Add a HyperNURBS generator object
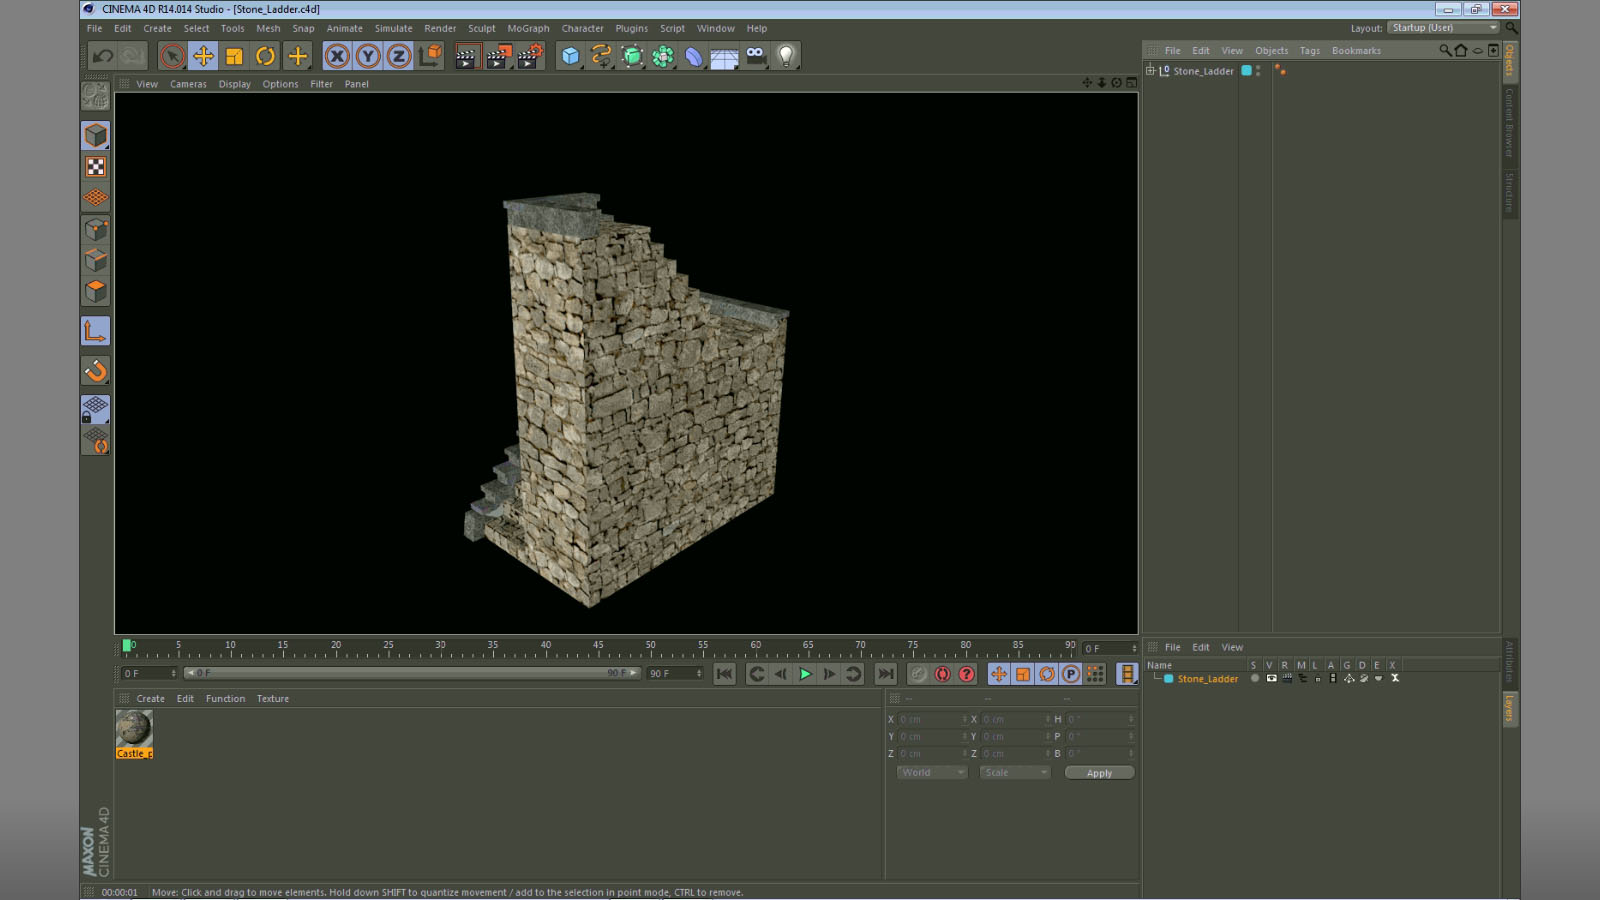This screenshot has height=900, width=1600. click(x=632, y=56)
